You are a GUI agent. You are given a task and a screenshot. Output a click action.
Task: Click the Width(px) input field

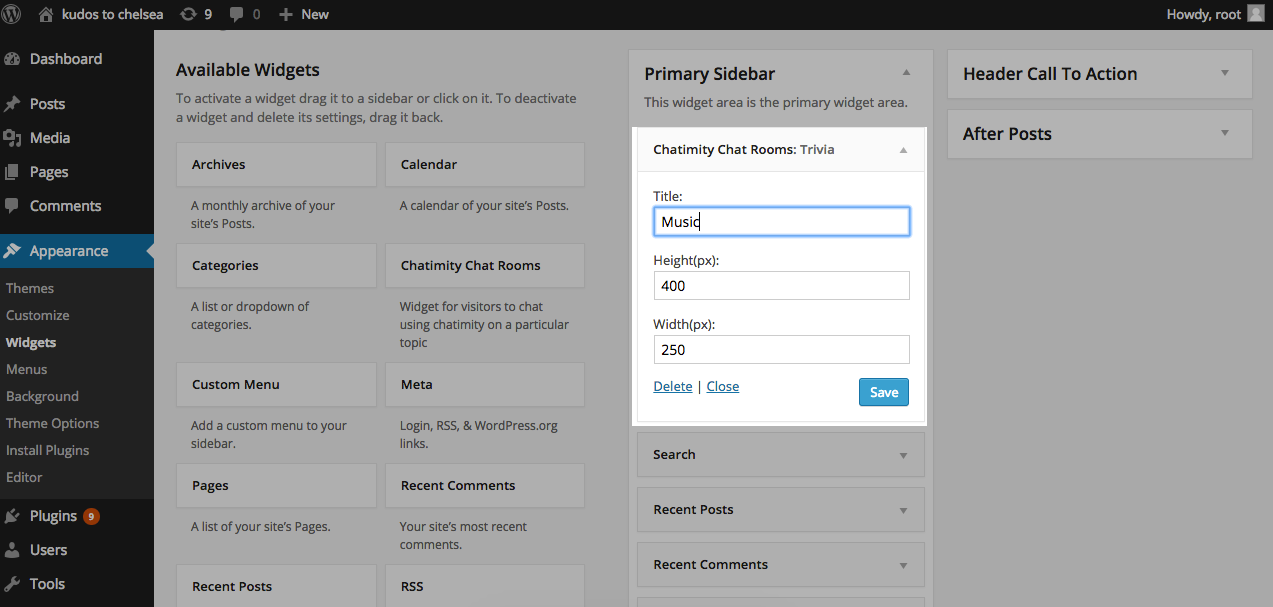click(781, 349)
